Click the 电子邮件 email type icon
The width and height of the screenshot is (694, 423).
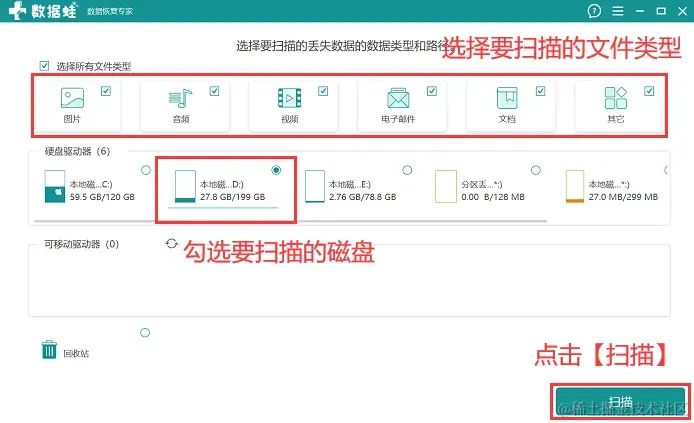coord(398,98)
